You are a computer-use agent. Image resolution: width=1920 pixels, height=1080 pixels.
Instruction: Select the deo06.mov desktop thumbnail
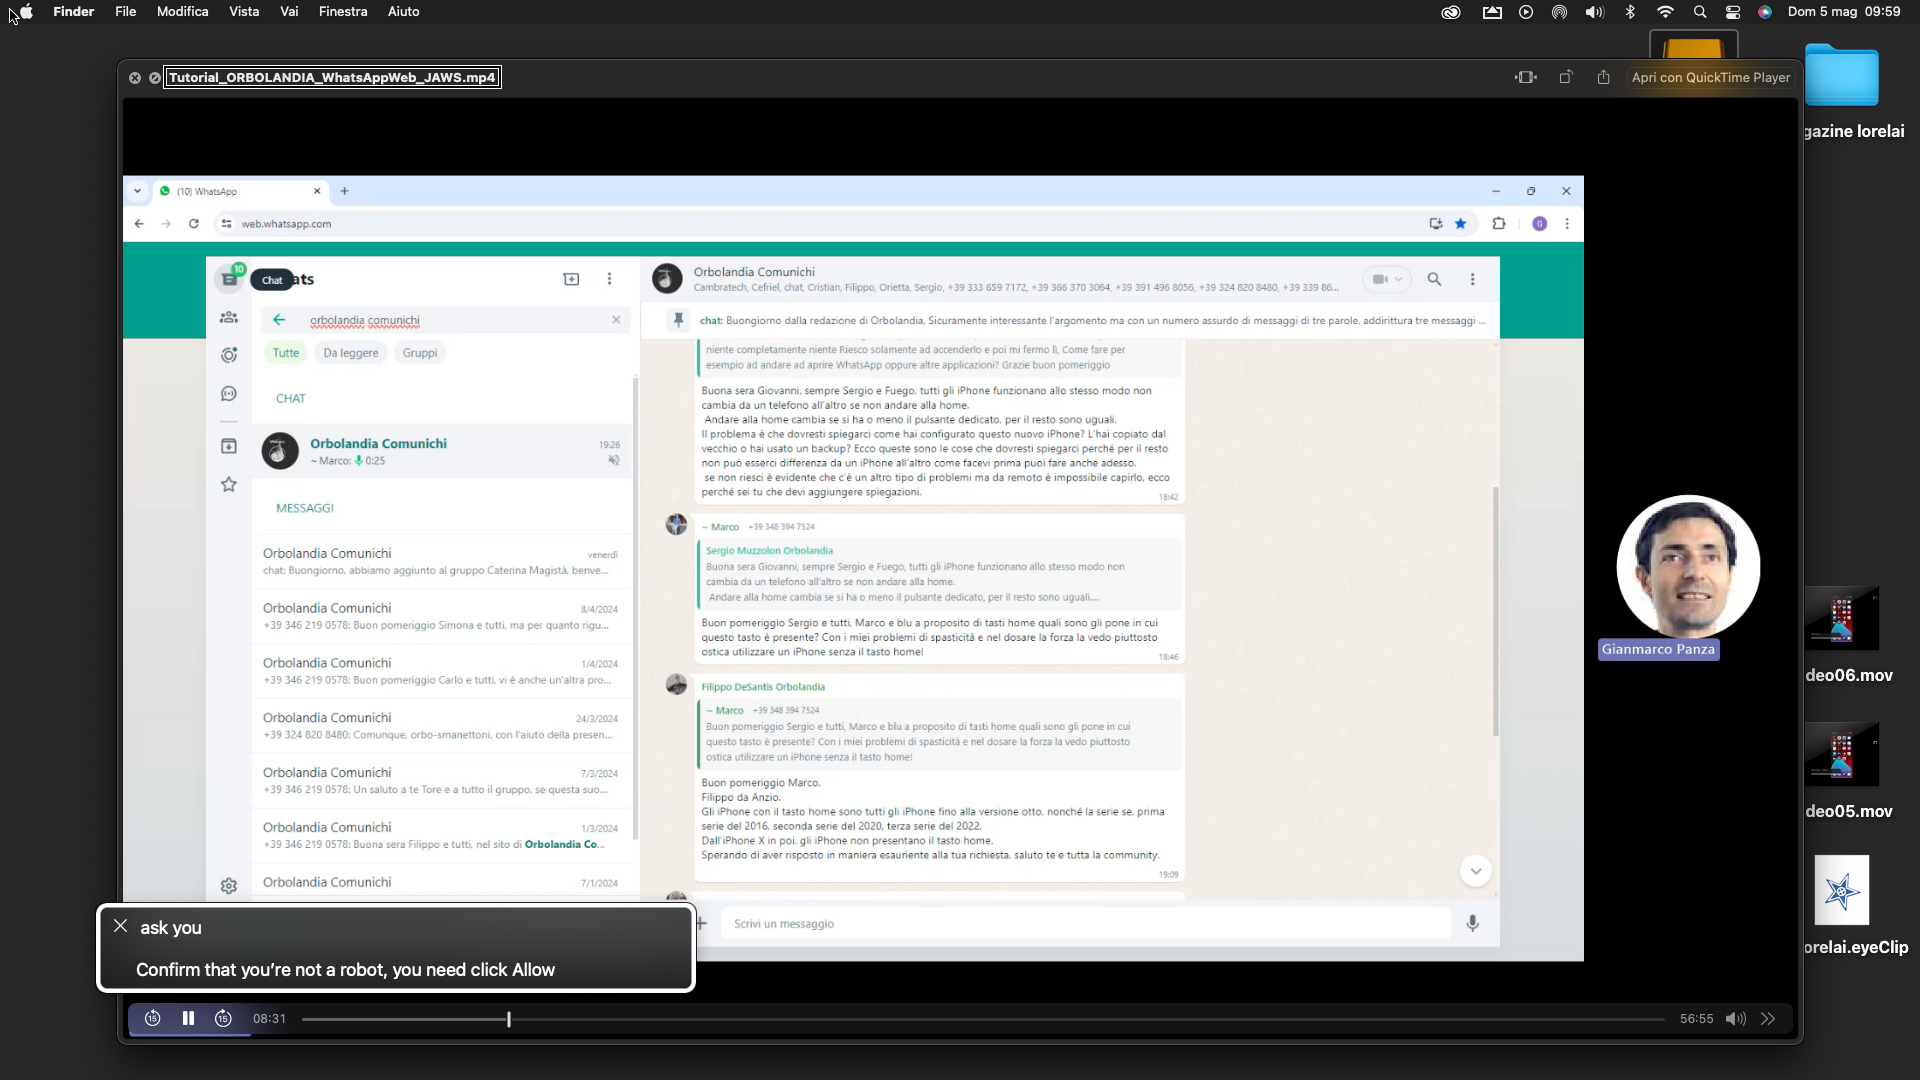(x=1842, y=618)
